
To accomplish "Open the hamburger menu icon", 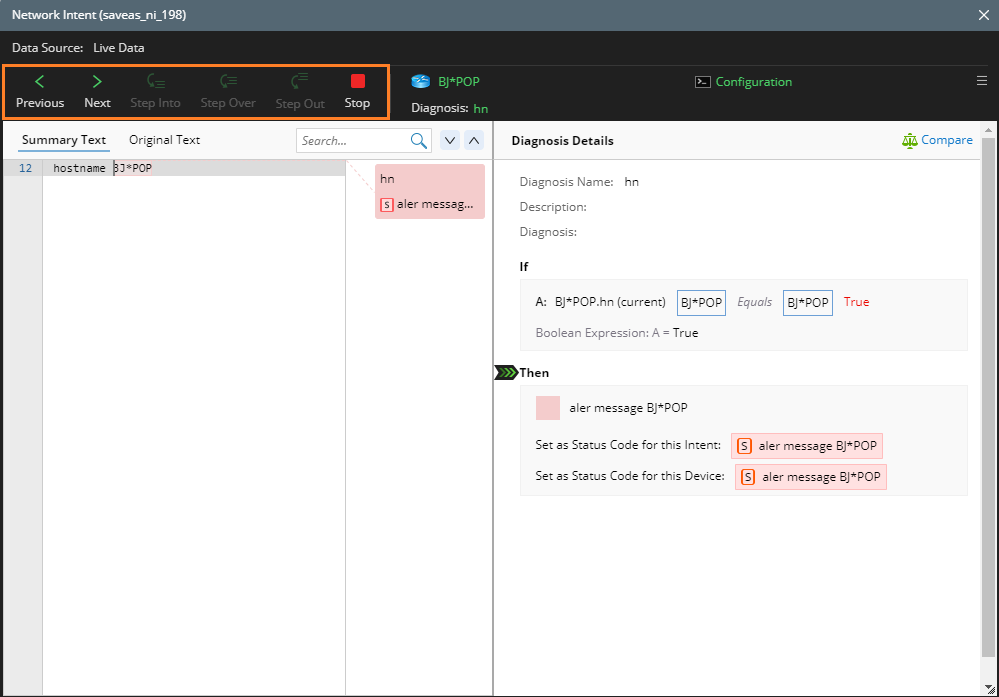I will 981,80.
